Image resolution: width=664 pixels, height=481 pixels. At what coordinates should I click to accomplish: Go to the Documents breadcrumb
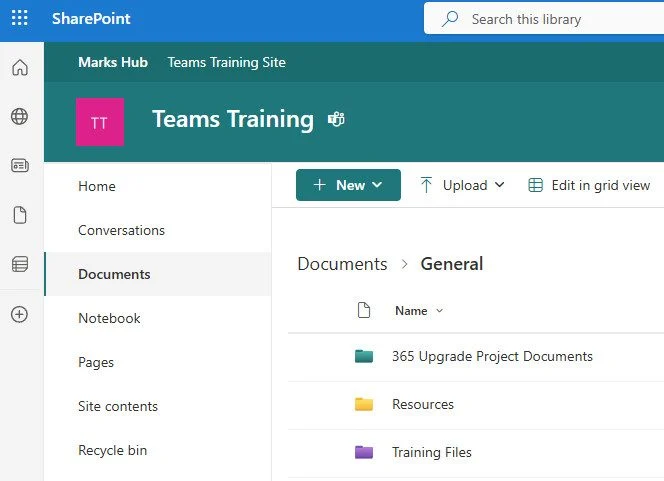pos(342,264)
